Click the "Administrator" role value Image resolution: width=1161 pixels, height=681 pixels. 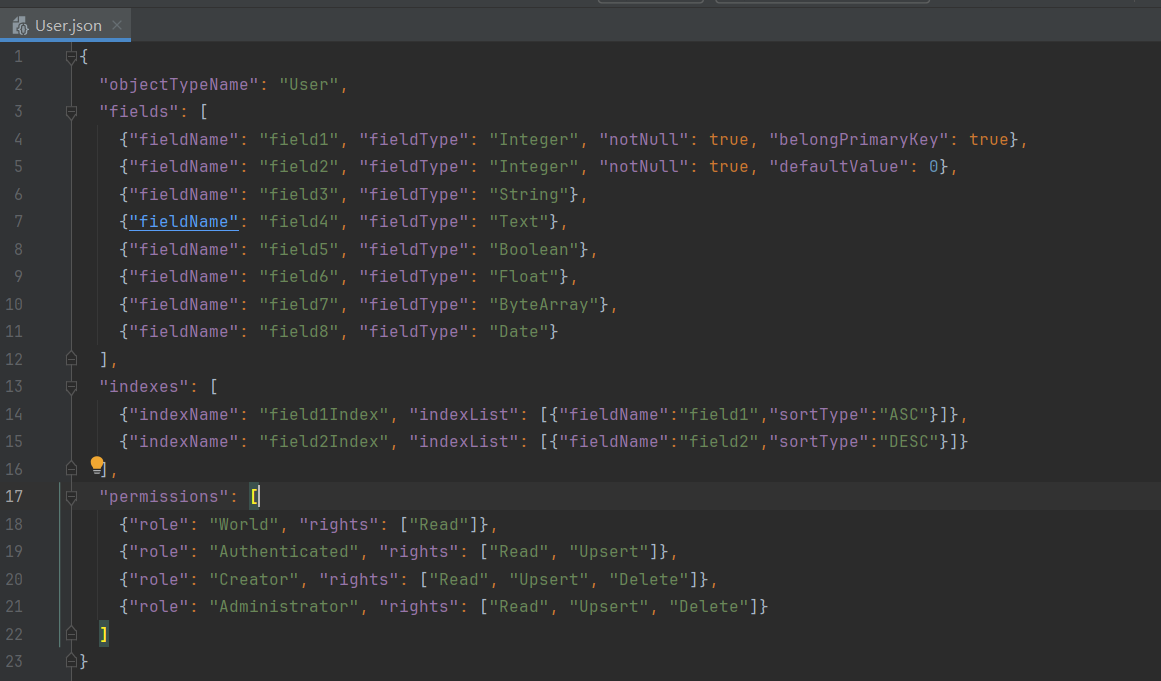284,607
